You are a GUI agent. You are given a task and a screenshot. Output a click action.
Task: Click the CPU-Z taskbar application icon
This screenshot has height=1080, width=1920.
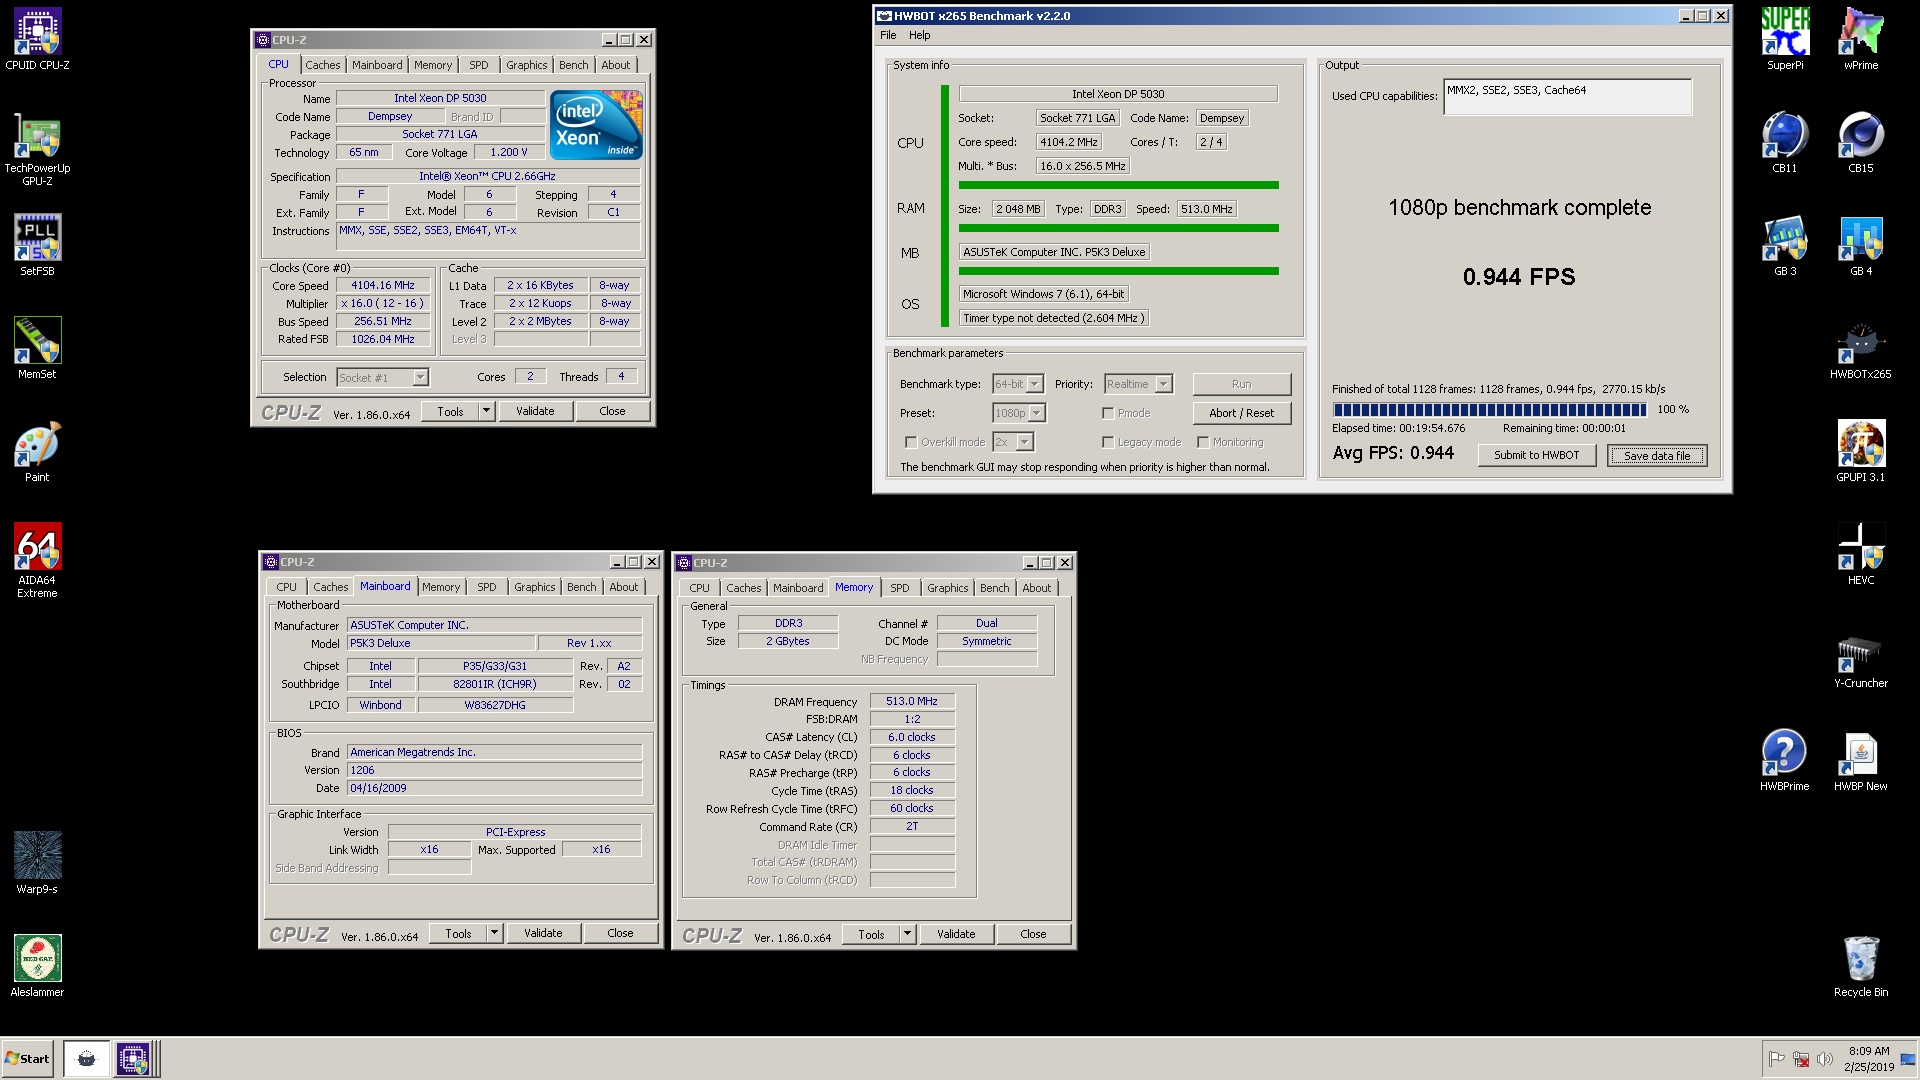pos(133,1058)
